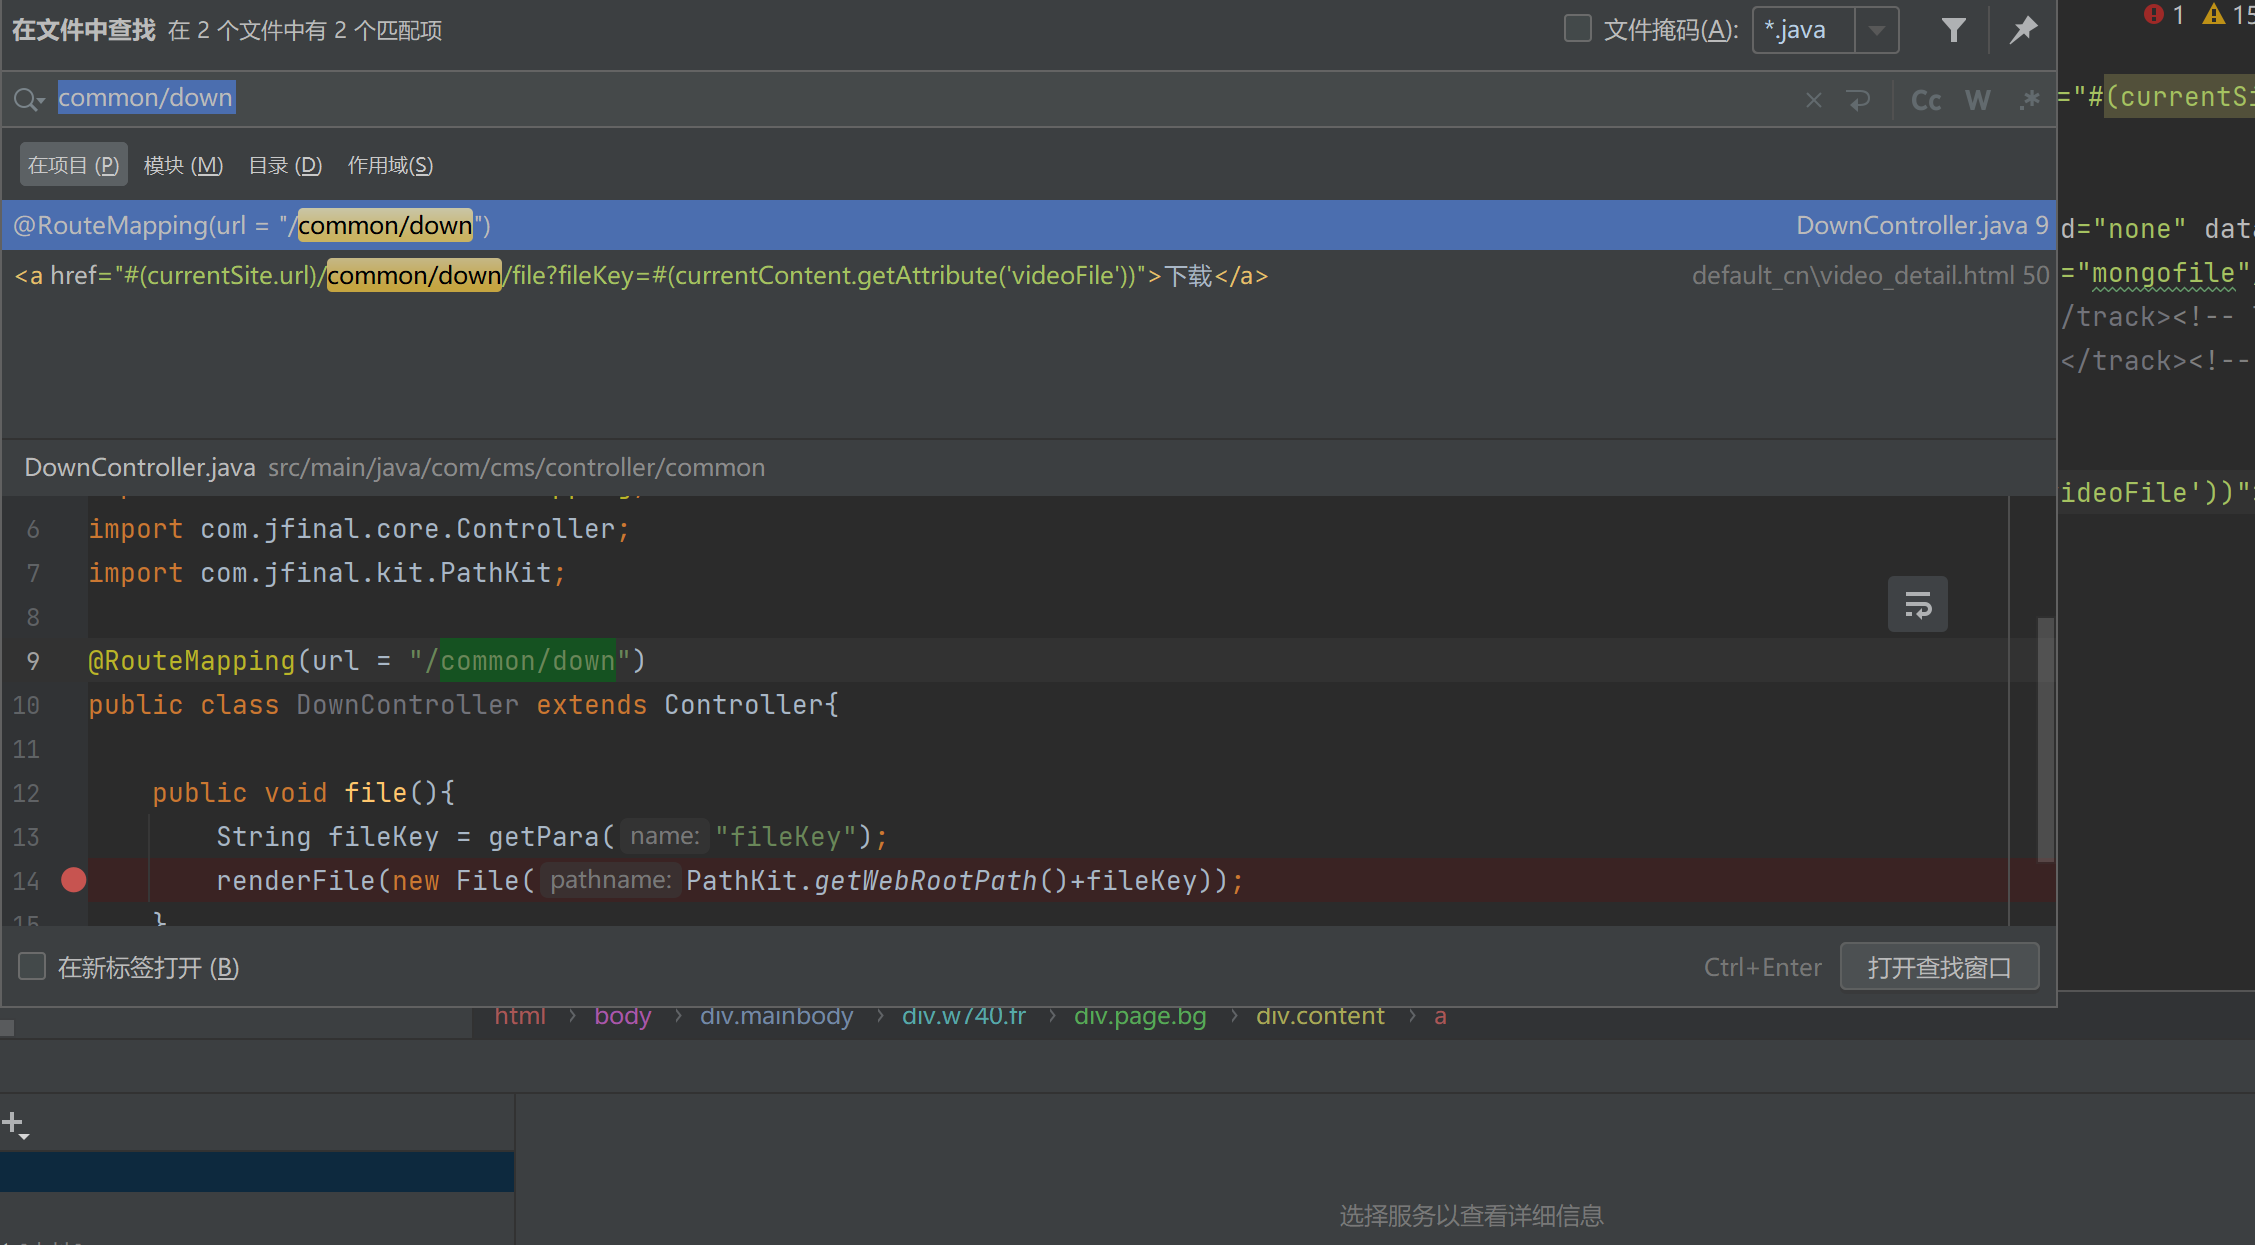Image resolution: width=2255 pixels, height=1245 pixels.
Task: Click the file mask *.java field
Action: (x=1804, y=30)
